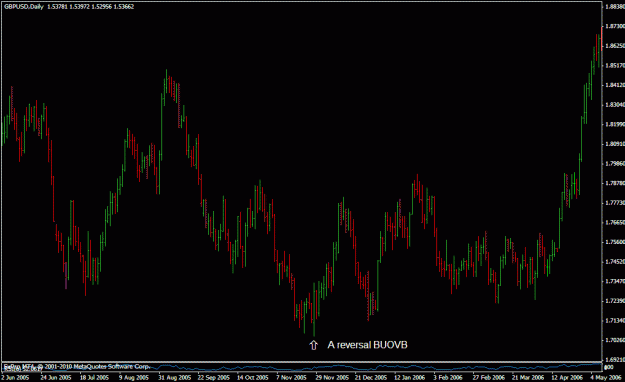Click the 1.7773 price level on the scale

615,203
